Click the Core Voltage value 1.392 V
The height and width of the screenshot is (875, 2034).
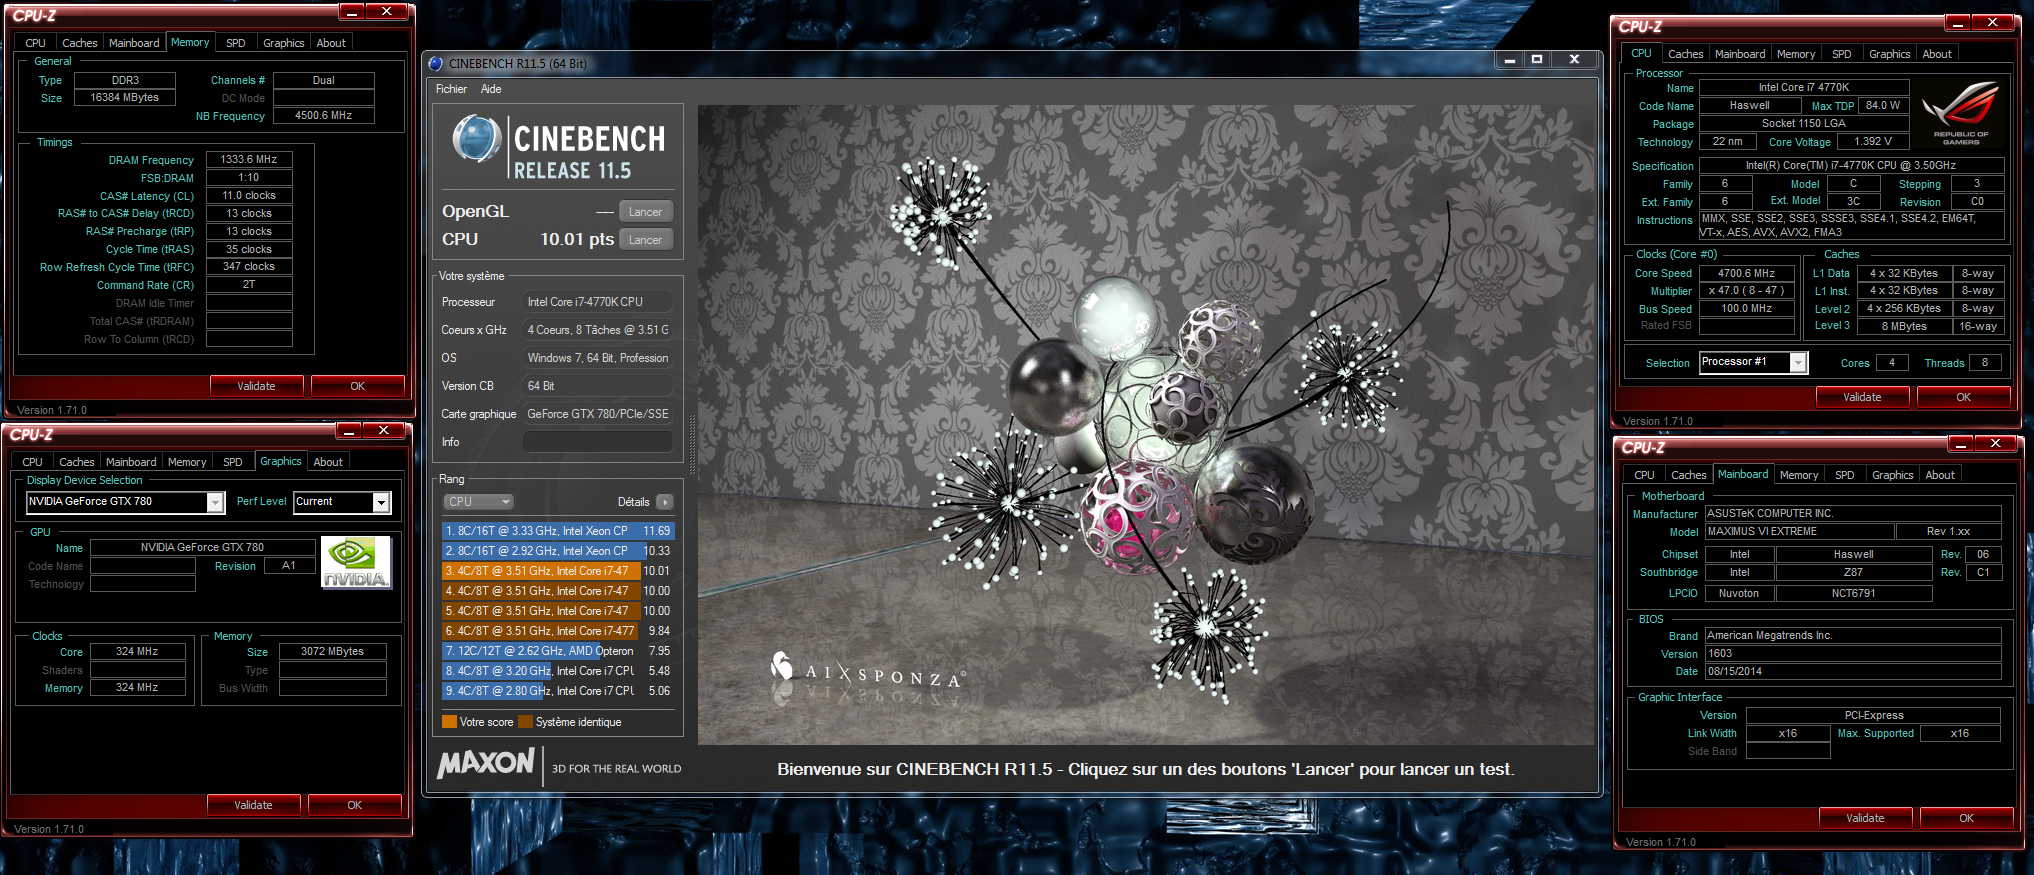(x=1873, y=142)
